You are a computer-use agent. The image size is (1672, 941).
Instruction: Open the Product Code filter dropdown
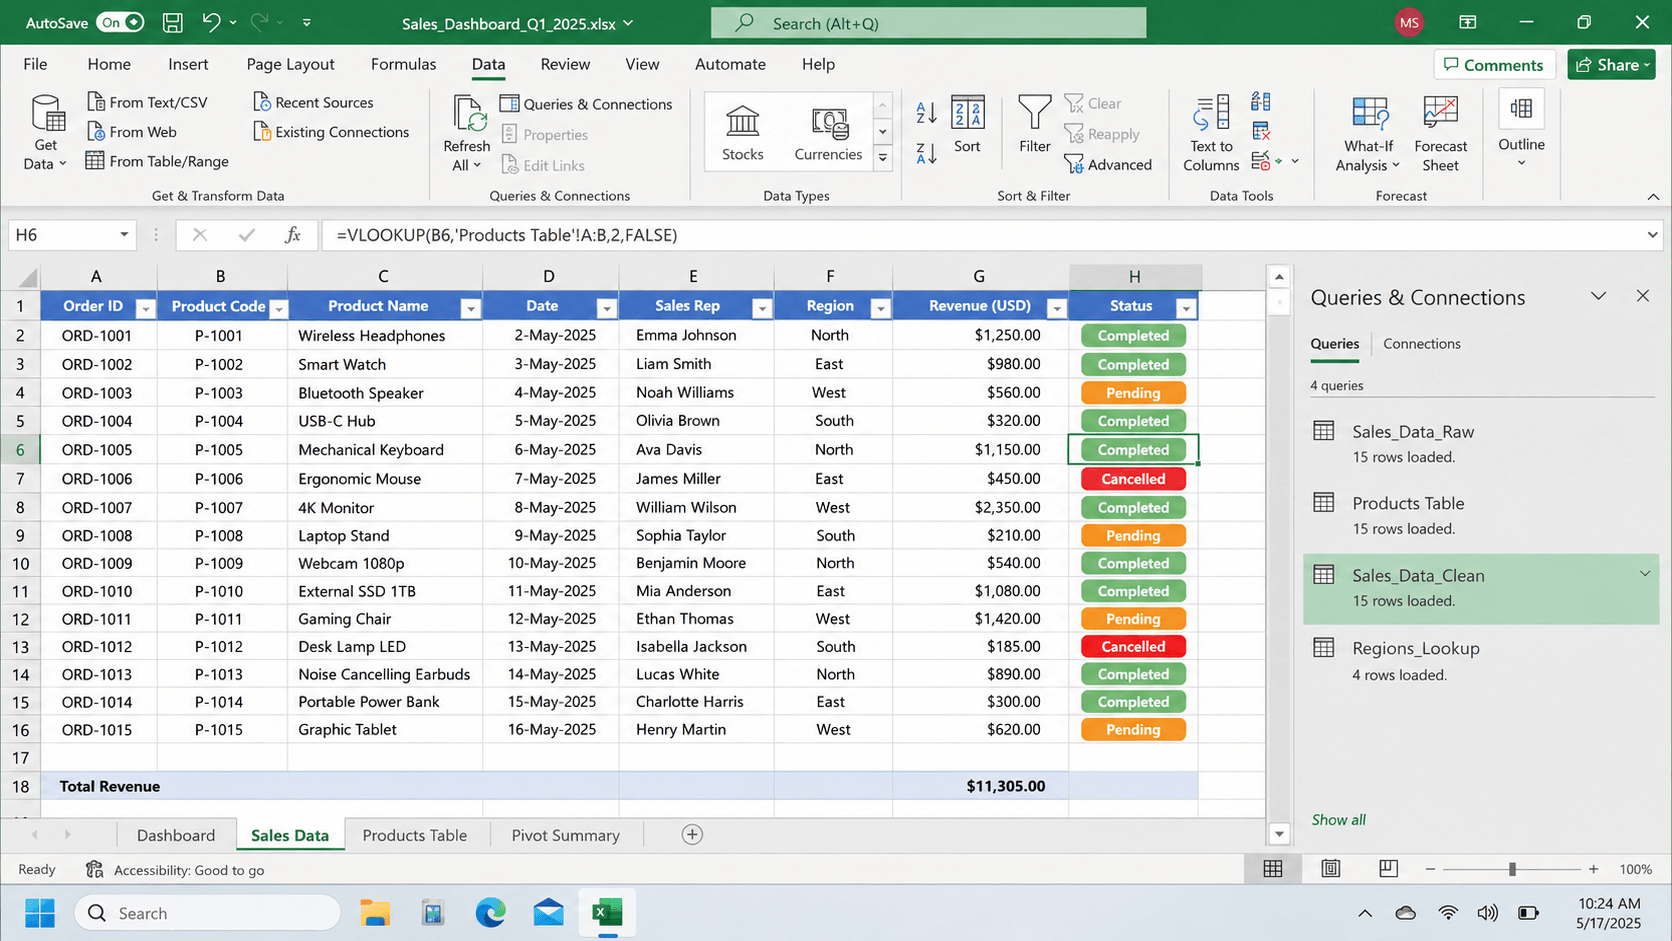coord(279,308)
